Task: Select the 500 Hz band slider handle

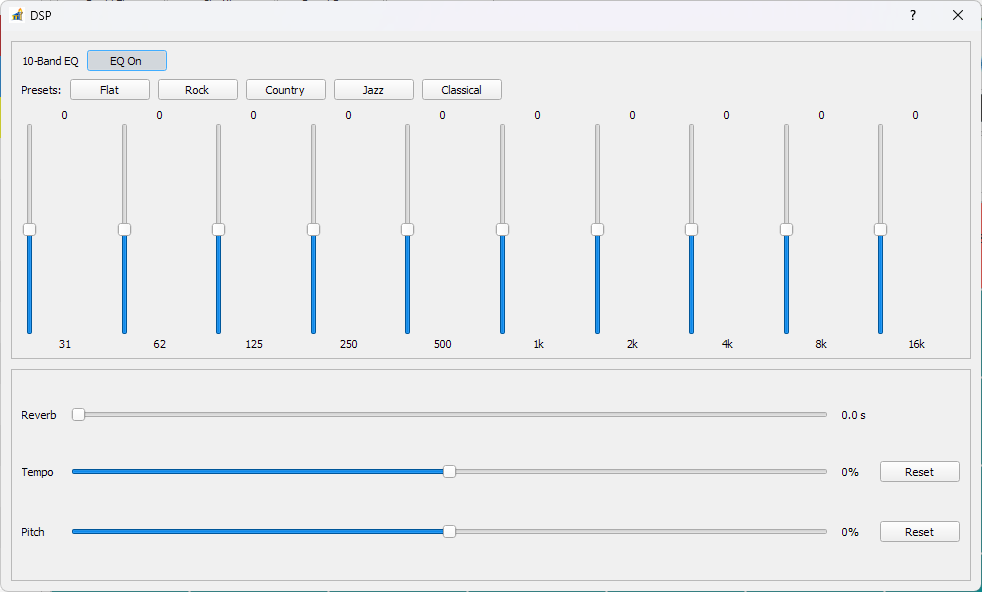Action: click(x=407, y=229)
